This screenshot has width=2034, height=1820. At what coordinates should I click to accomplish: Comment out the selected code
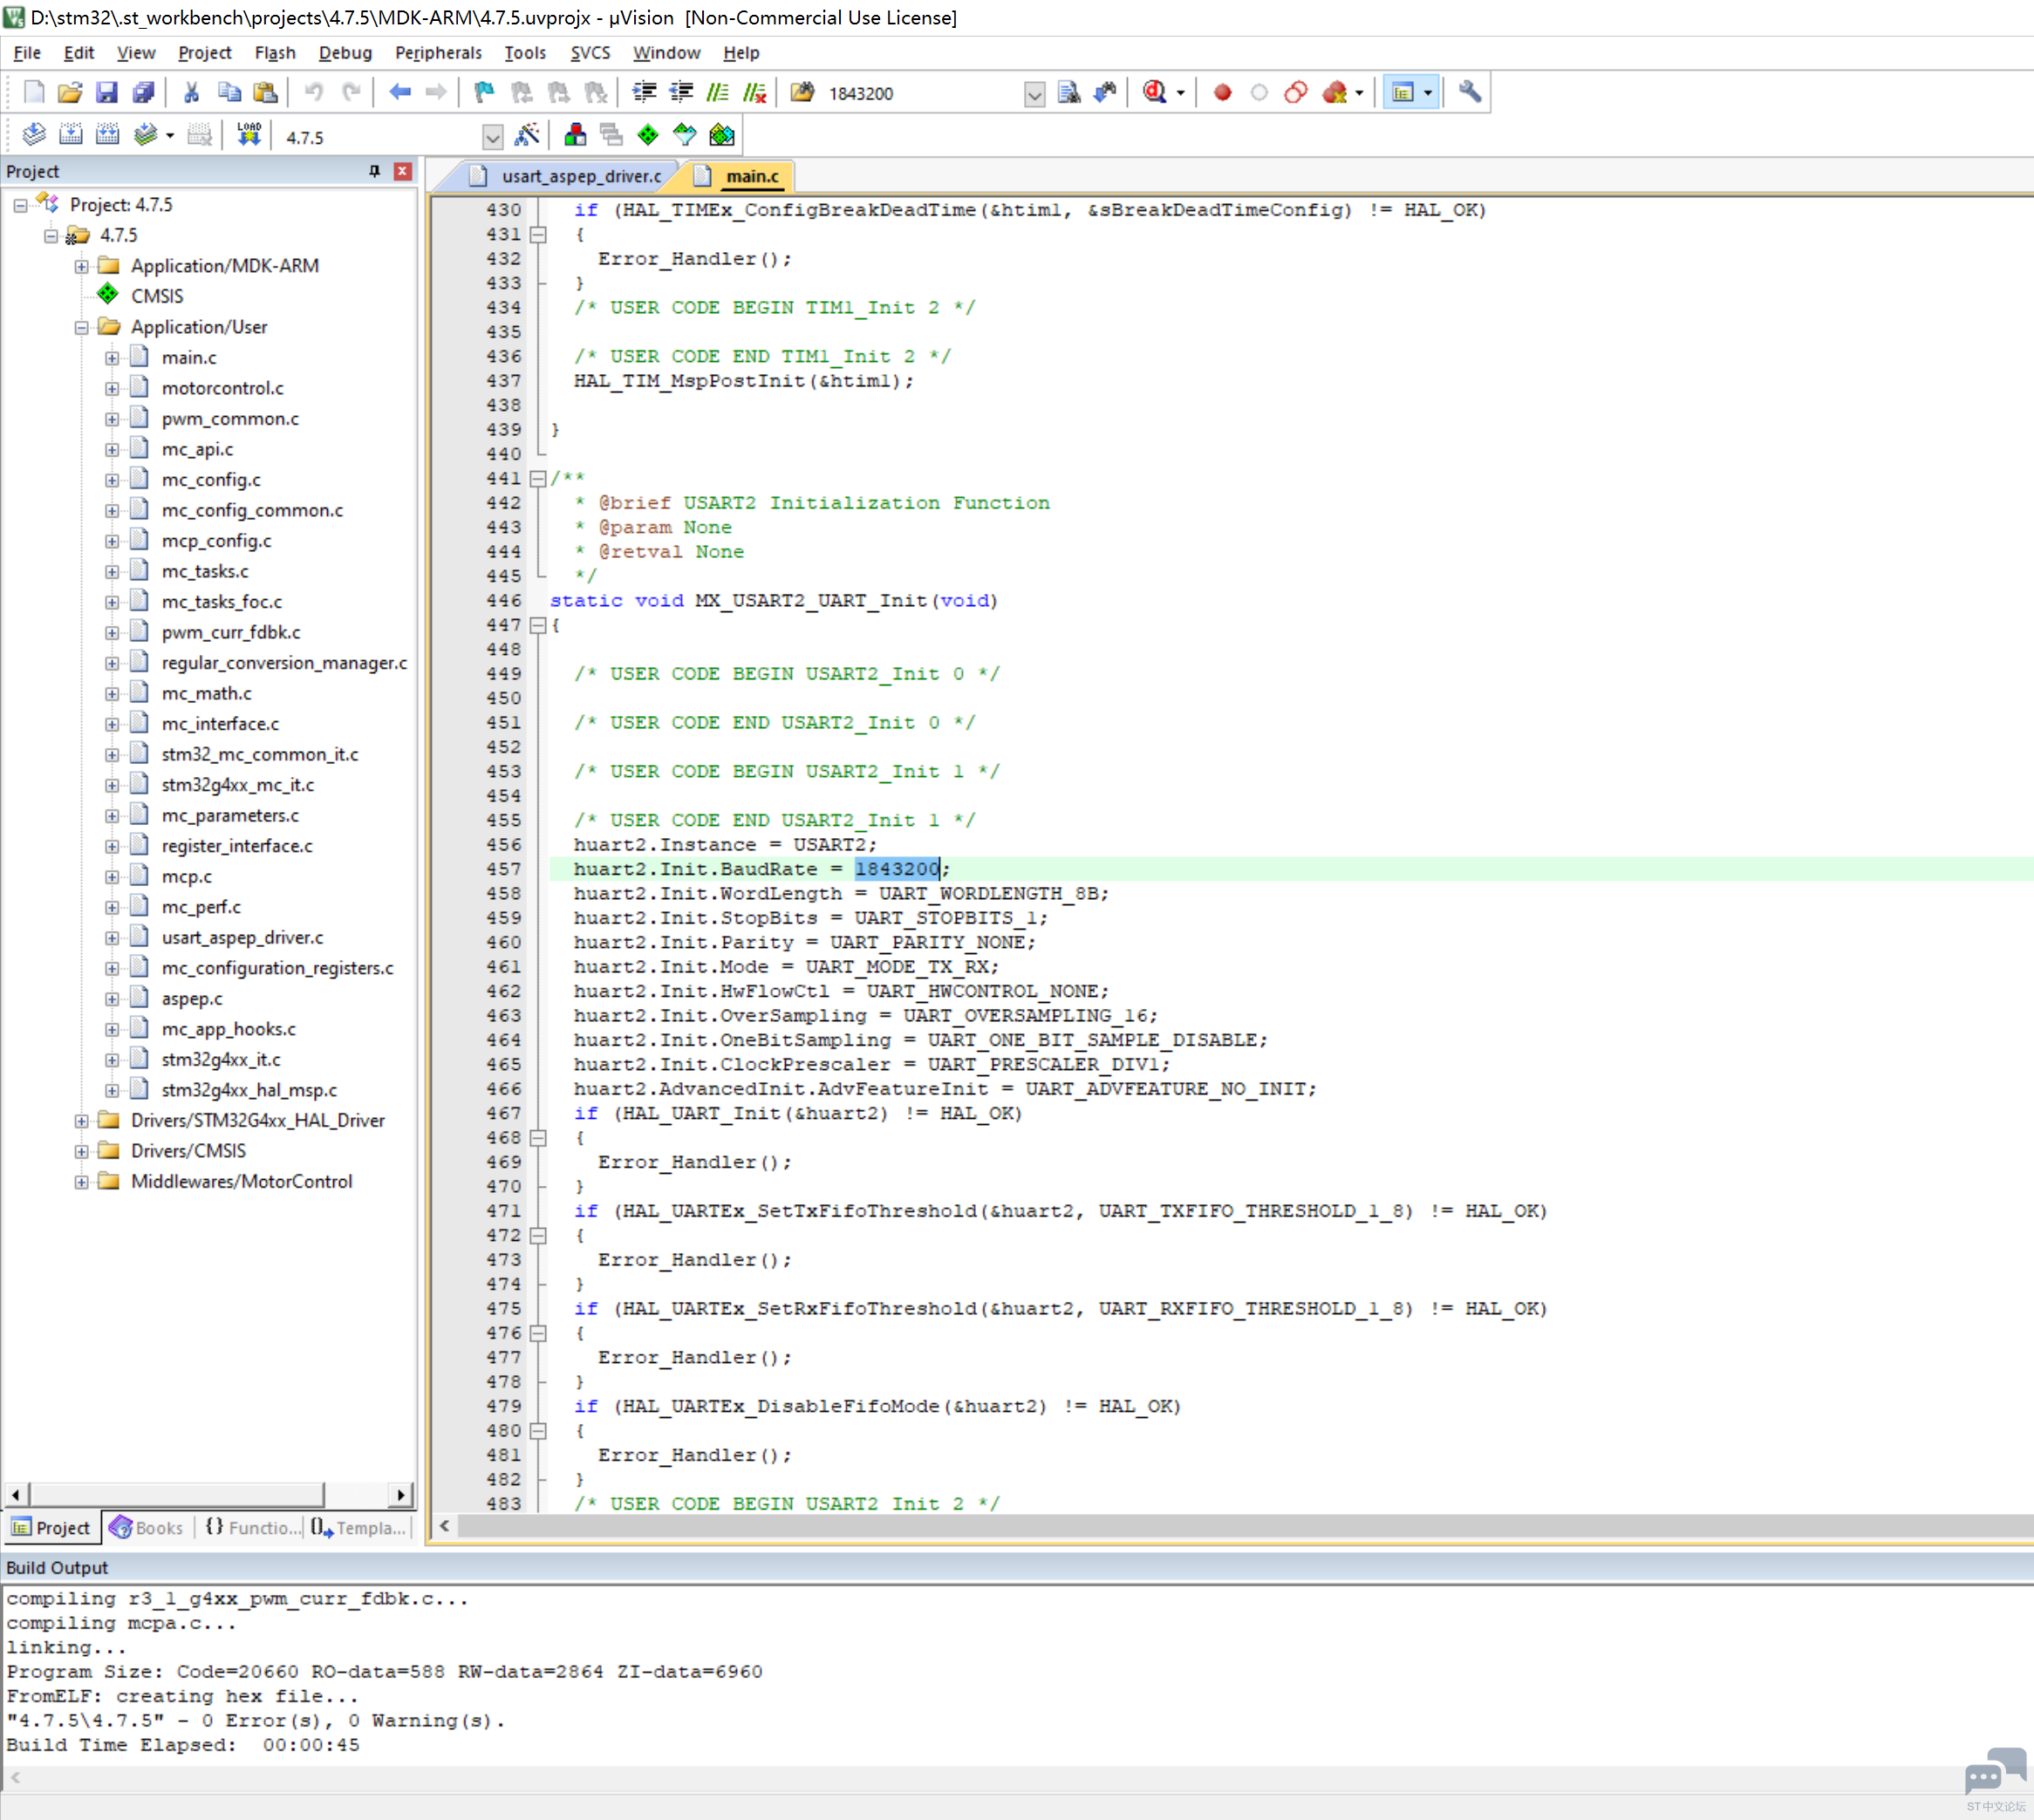pyautogui.click(x=718, y=93)
